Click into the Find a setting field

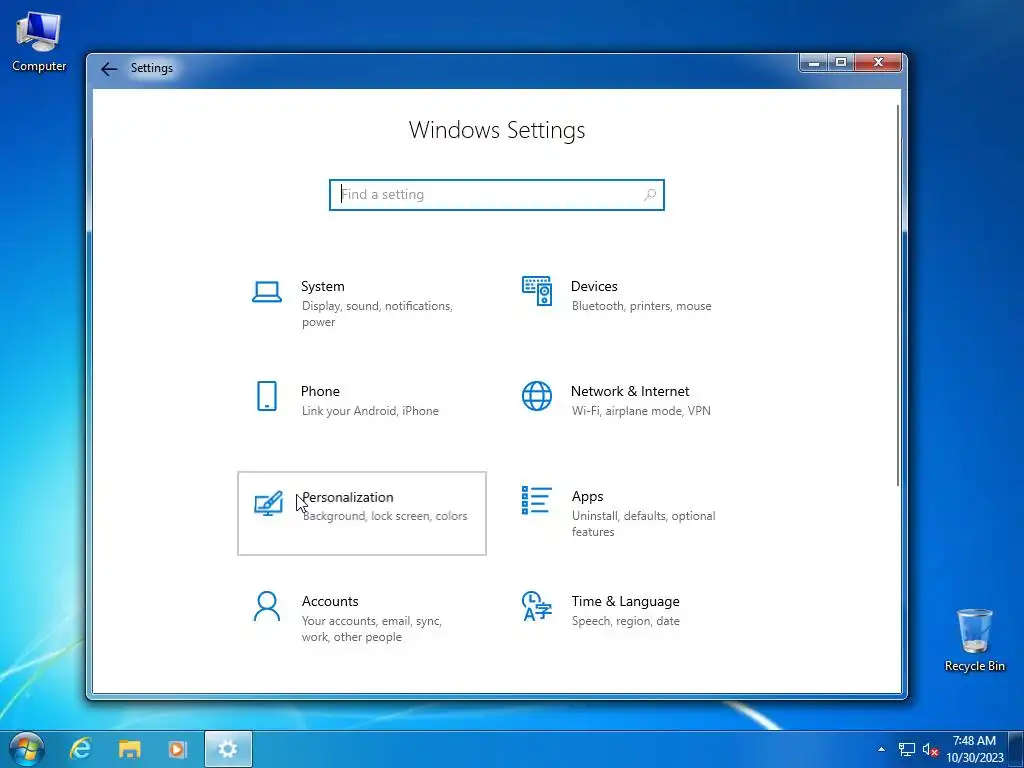click(x=497, y=195)
